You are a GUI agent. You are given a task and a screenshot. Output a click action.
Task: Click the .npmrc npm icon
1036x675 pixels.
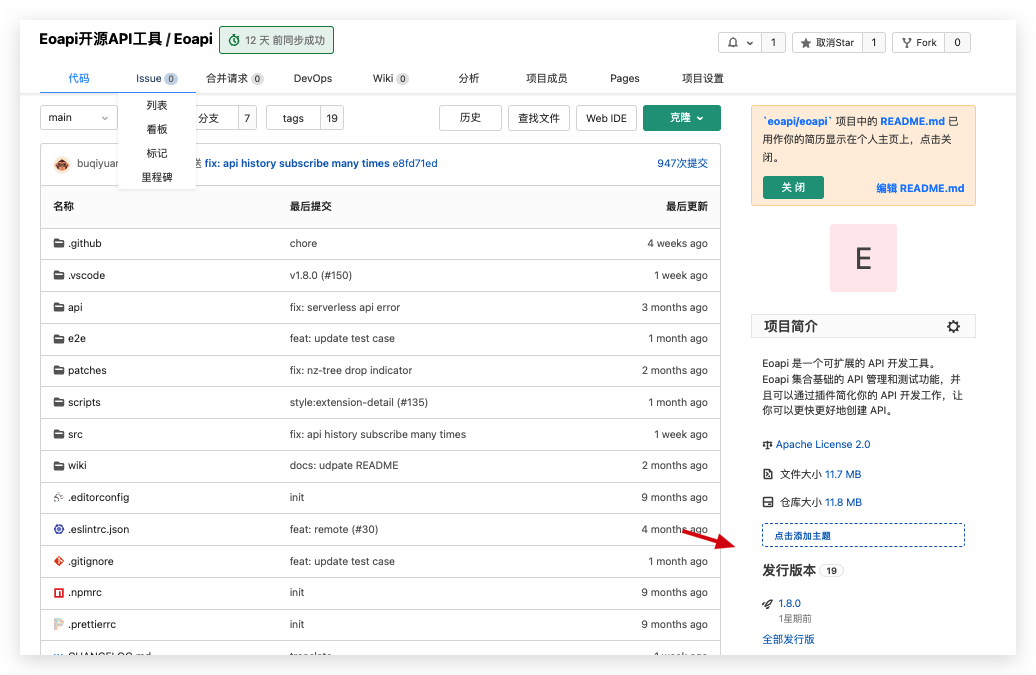click(59, 592)
